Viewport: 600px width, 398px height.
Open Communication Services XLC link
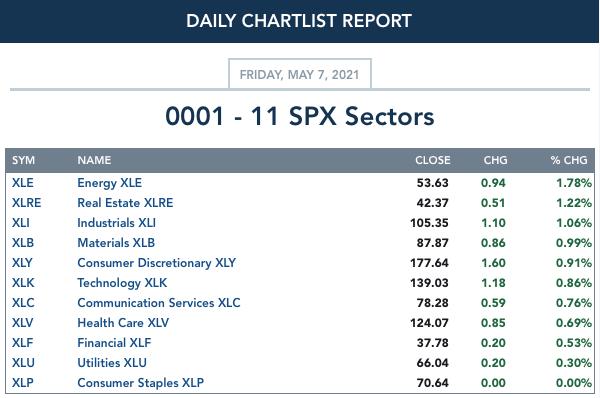click(159, 303)
